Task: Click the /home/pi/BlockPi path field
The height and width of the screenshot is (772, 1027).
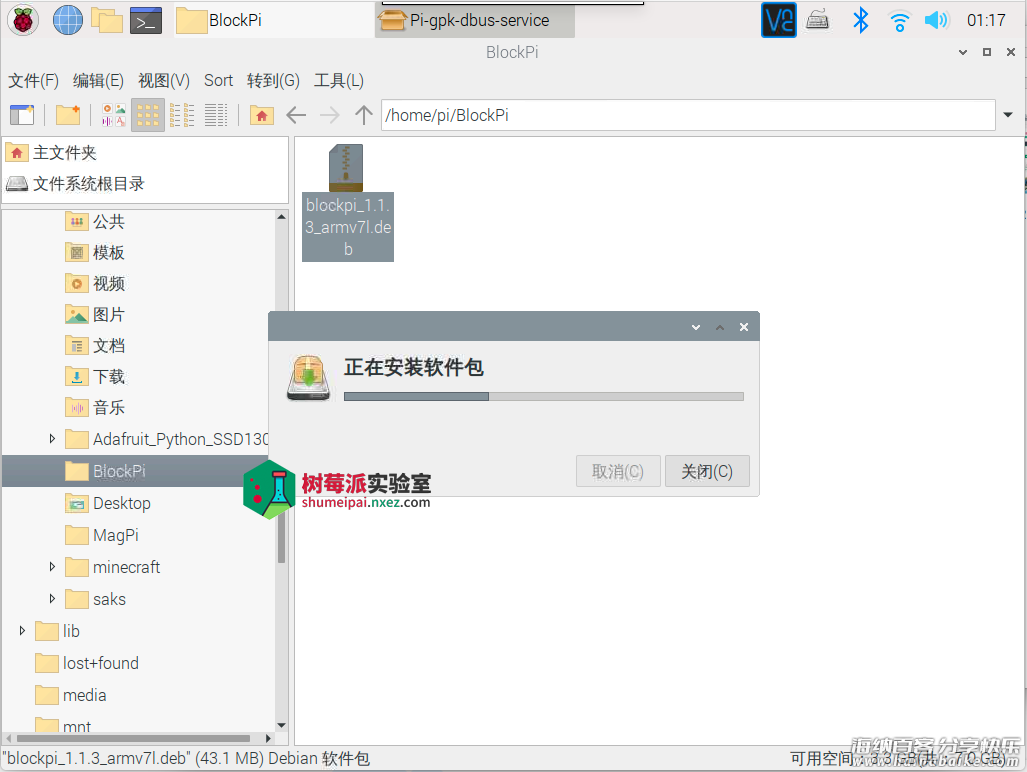Action: 688,115
